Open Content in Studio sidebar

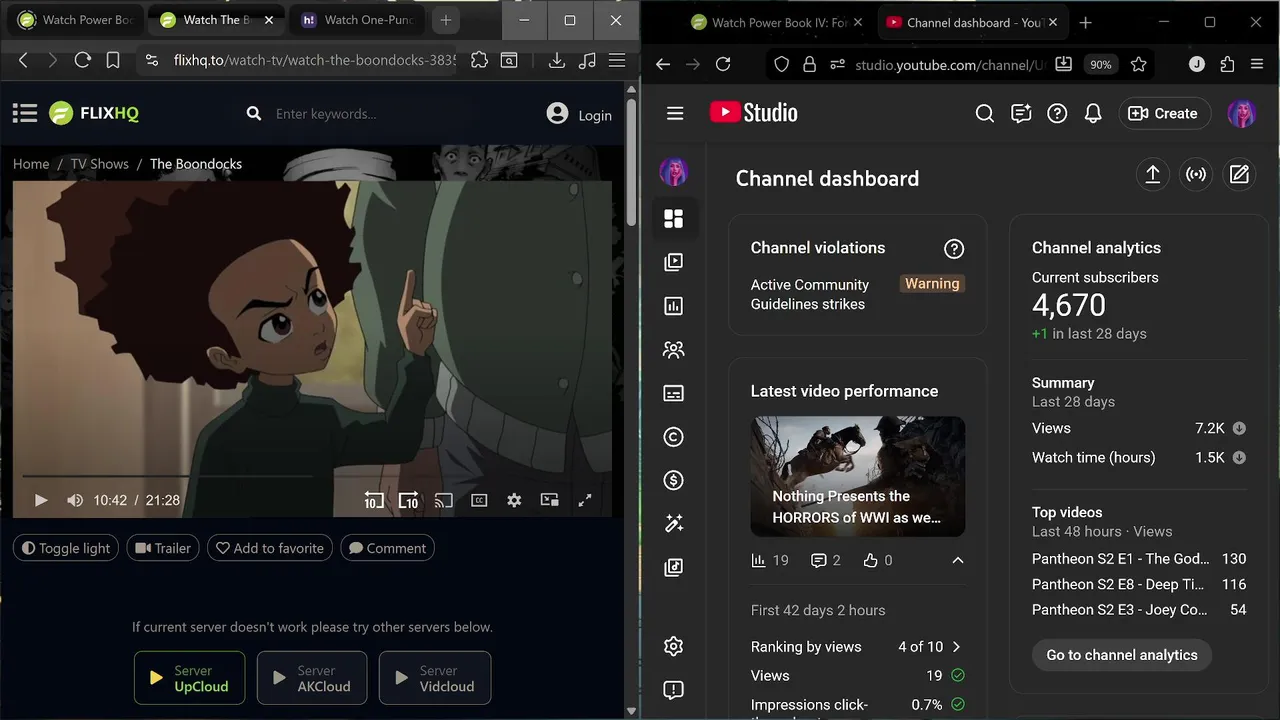coord(674,262)
